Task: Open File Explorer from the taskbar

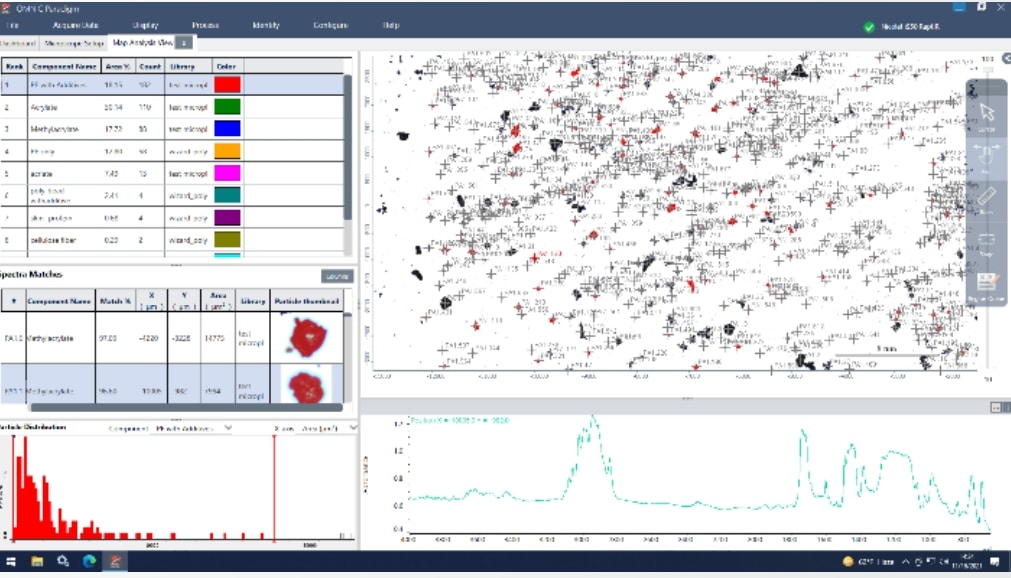Action: coord(37,561)
